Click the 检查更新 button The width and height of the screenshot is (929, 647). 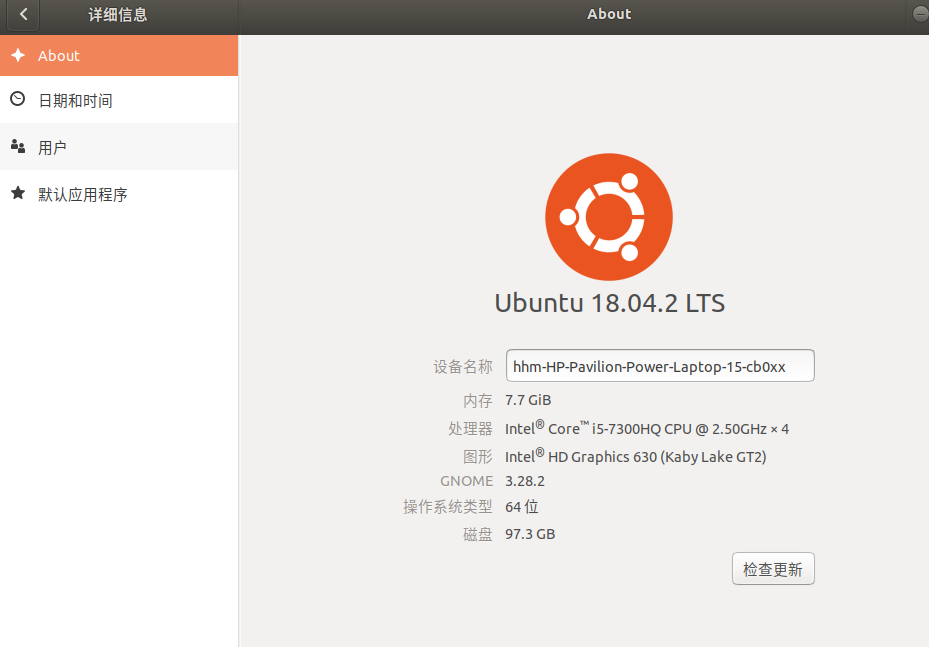[x=772, y=568]
